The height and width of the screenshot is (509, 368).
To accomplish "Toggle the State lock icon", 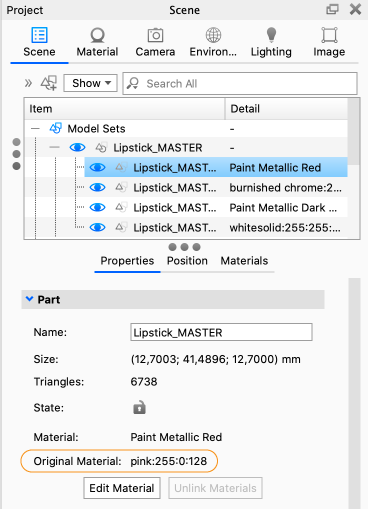I will tap(139, 407).
